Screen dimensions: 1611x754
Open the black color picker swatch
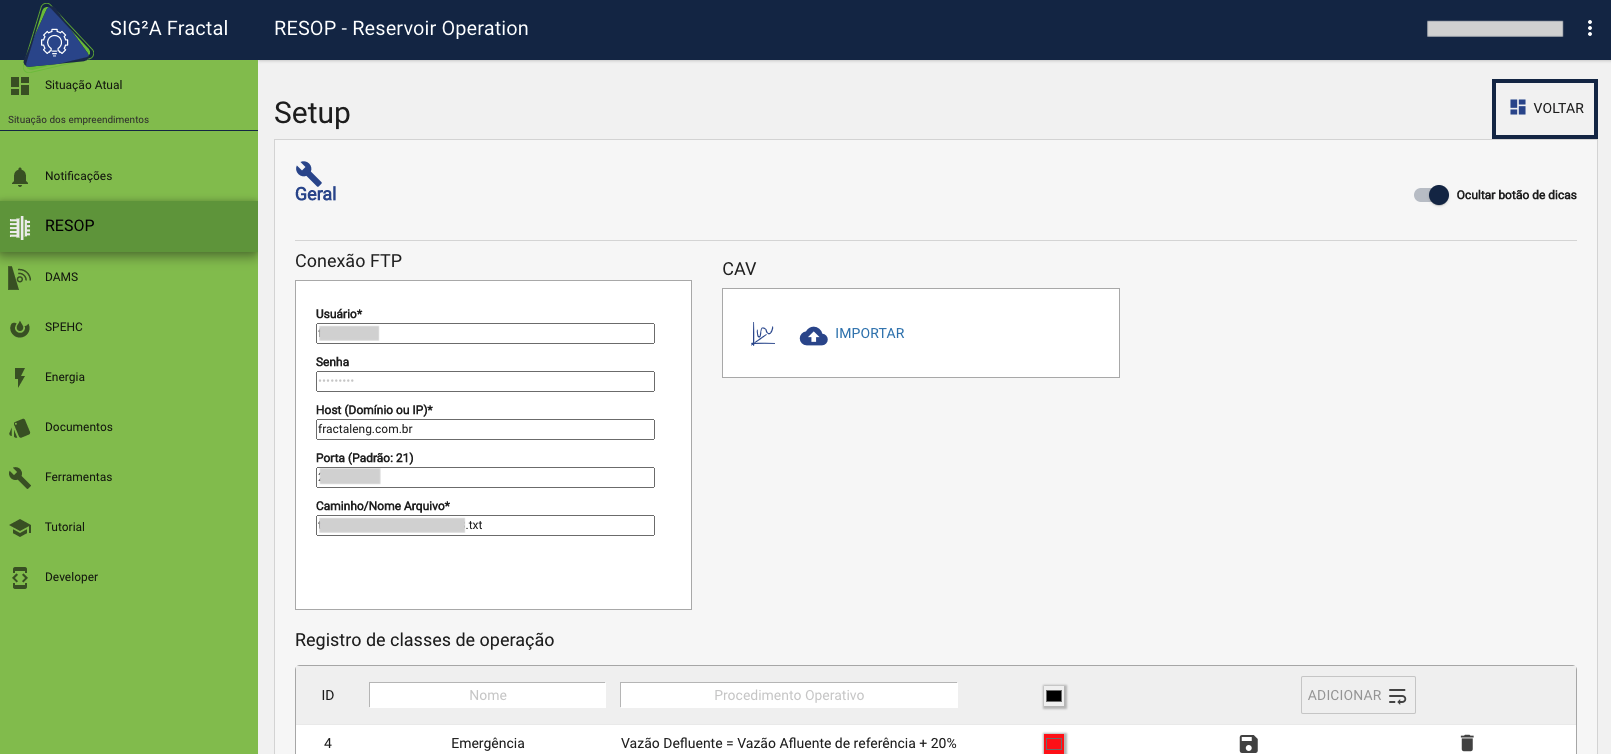pyautogui.click(x=1054, y=696)
